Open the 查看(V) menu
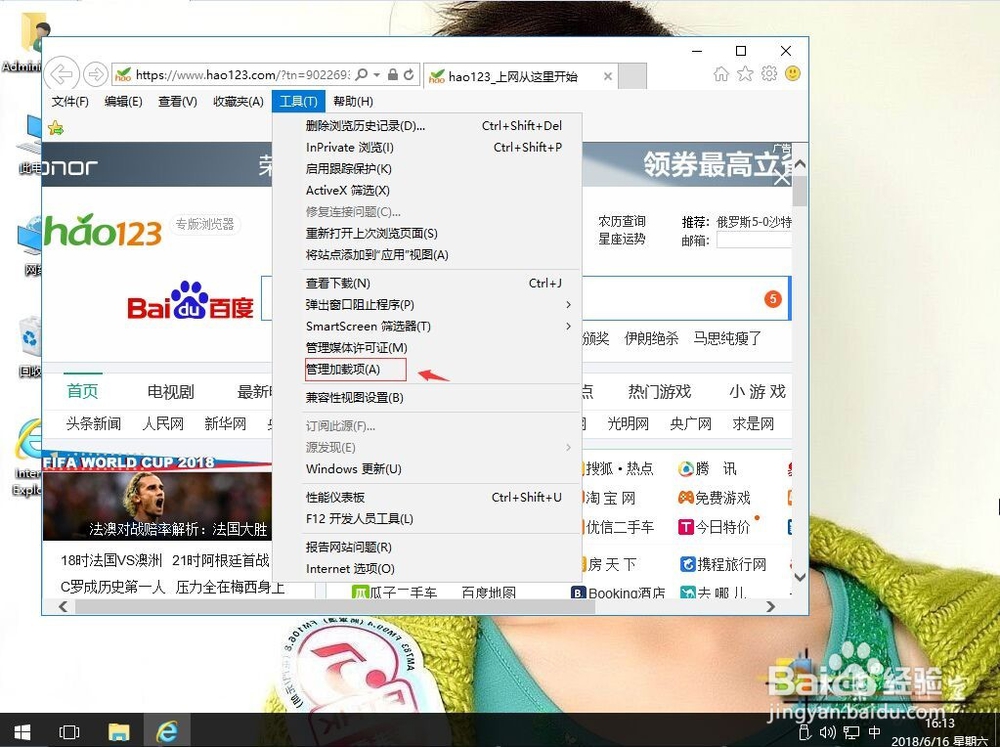Viewport: 1000px width, 747px height. [177, 101]
